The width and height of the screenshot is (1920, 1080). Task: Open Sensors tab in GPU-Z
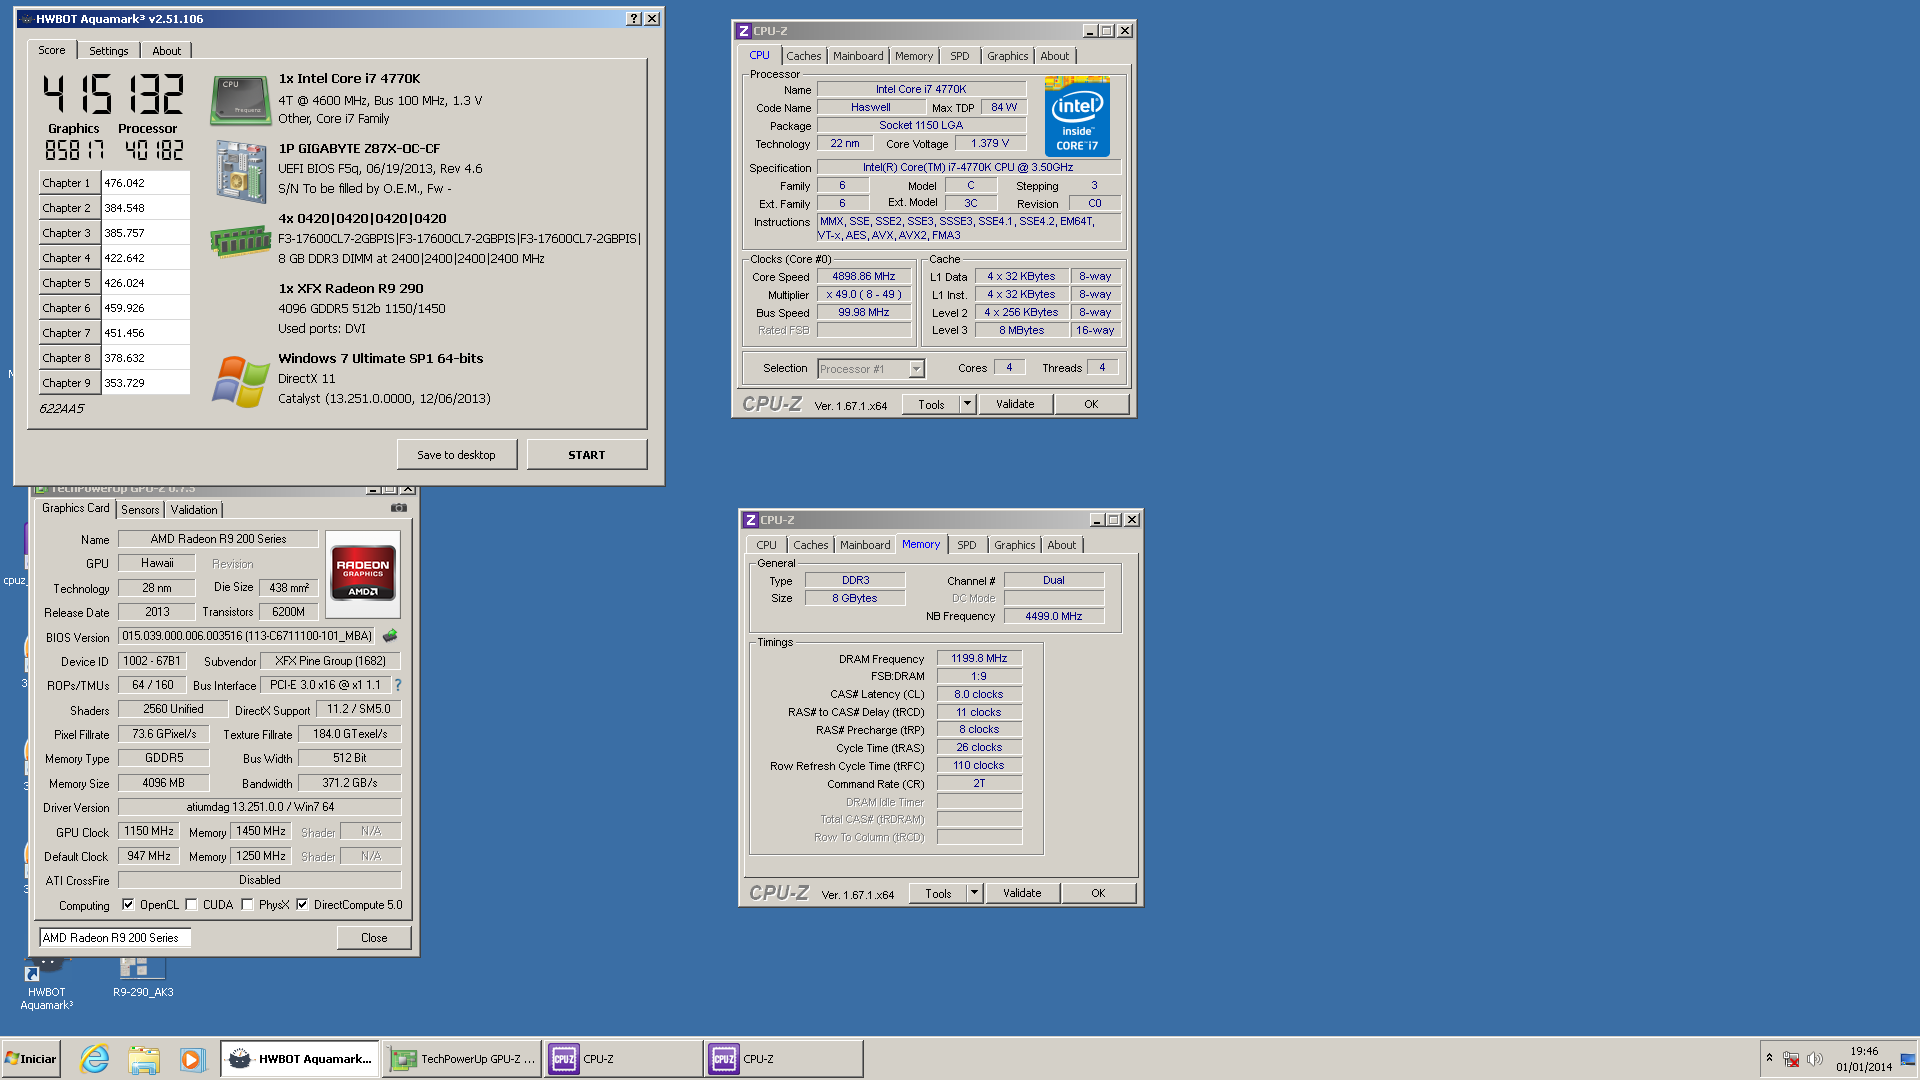140,510
